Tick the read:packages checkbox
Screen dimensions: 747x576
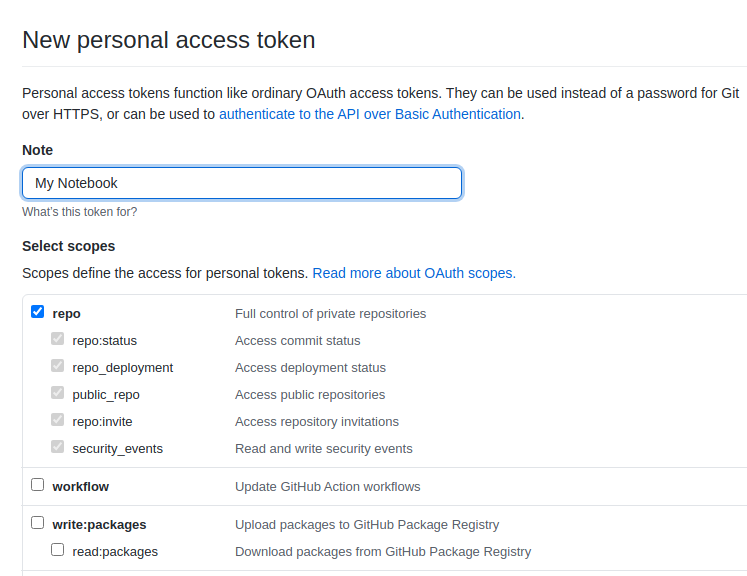point(58,550)
